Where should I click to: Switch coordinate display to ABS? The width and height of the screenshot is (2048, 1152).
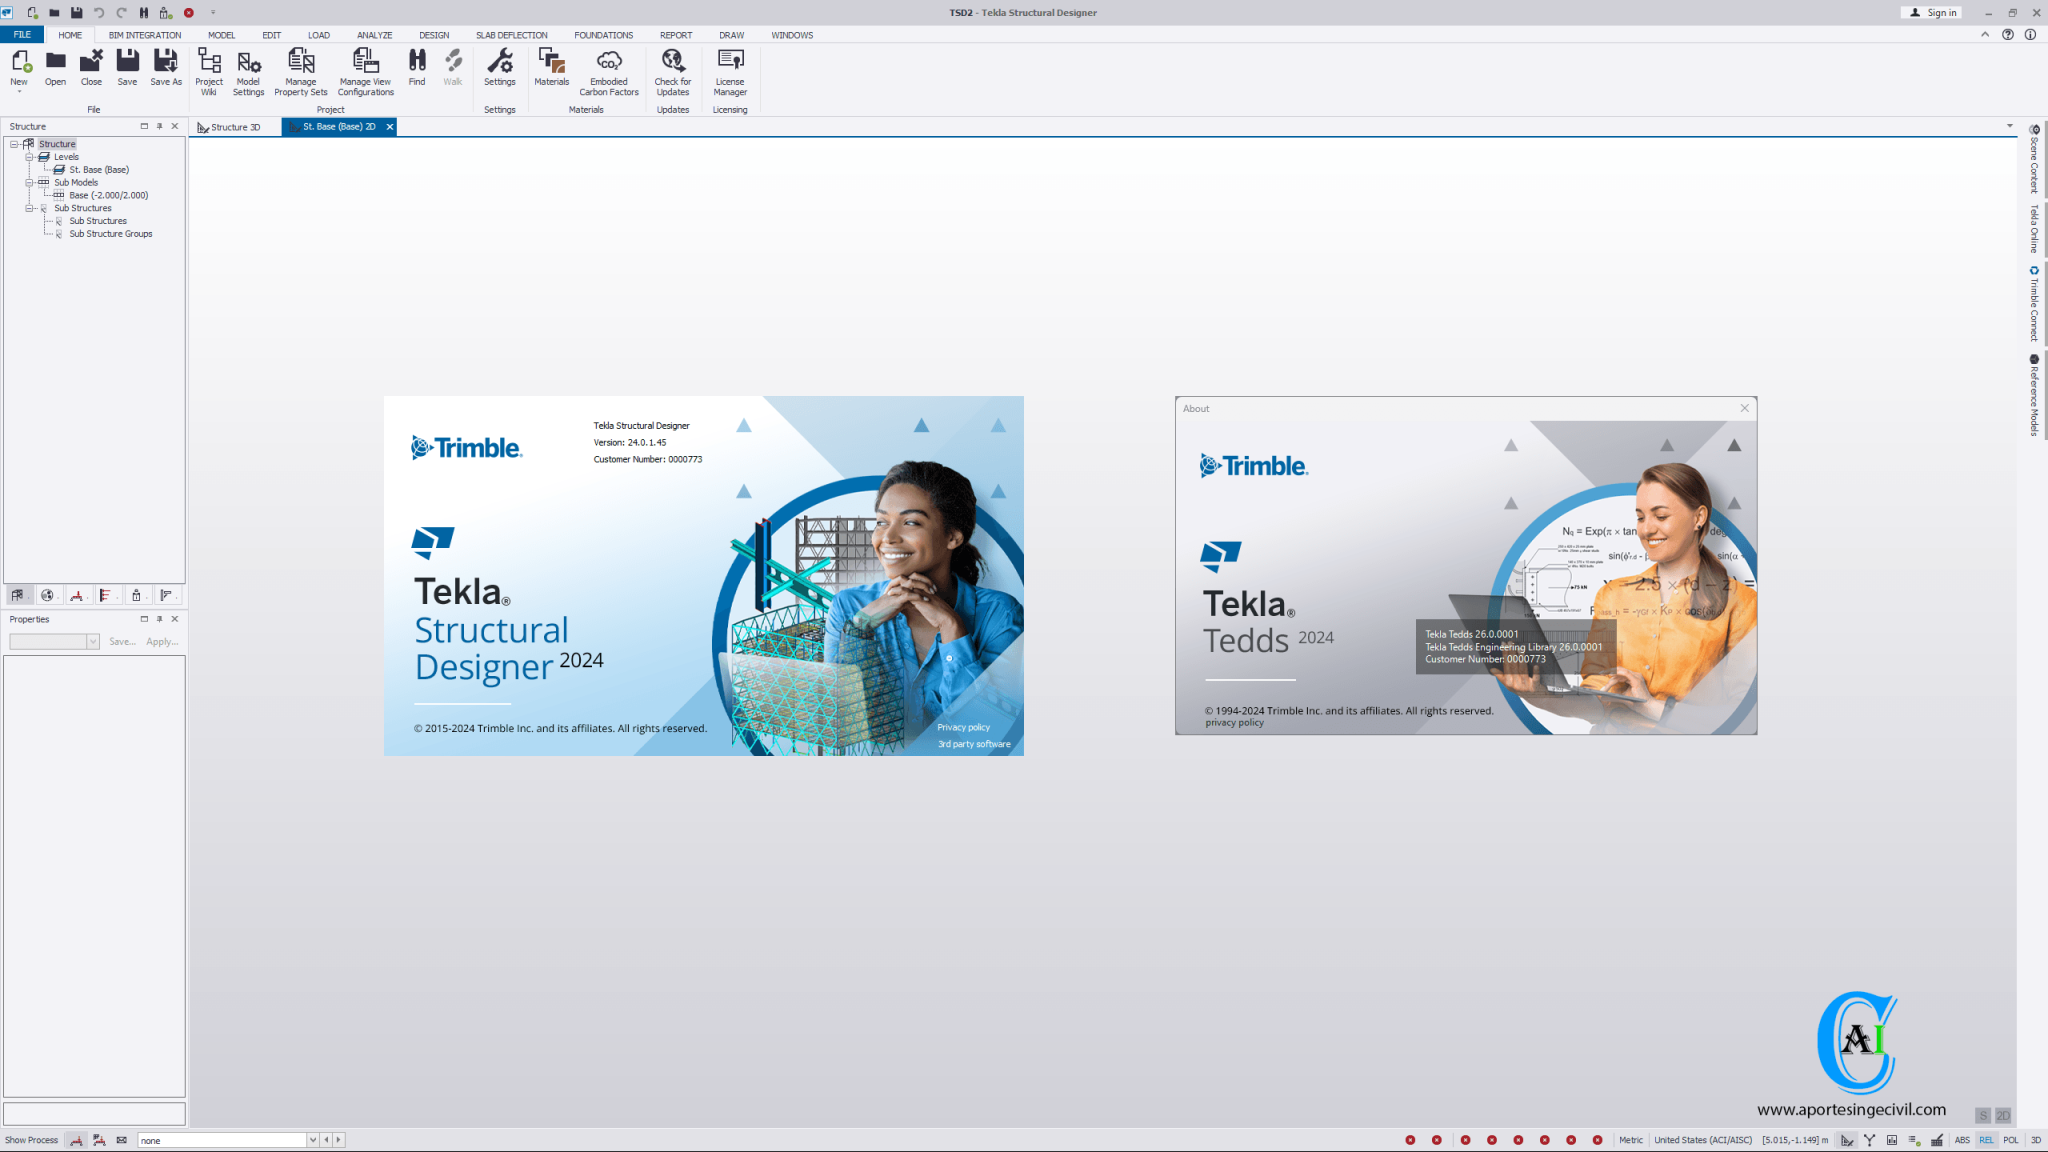tap(1962, 1139)
